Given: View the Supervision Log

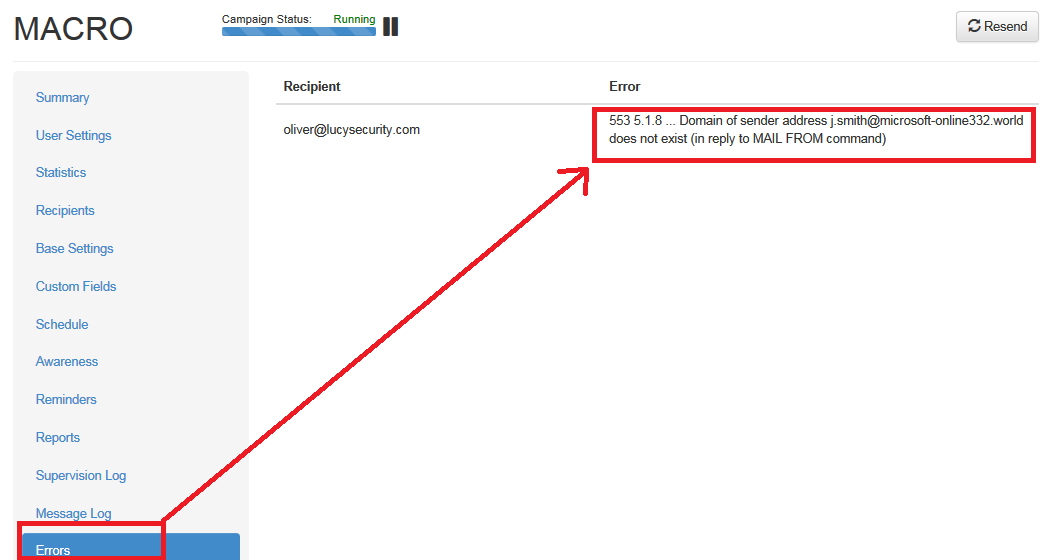Looking at the screenshot, I should [81, 475].
